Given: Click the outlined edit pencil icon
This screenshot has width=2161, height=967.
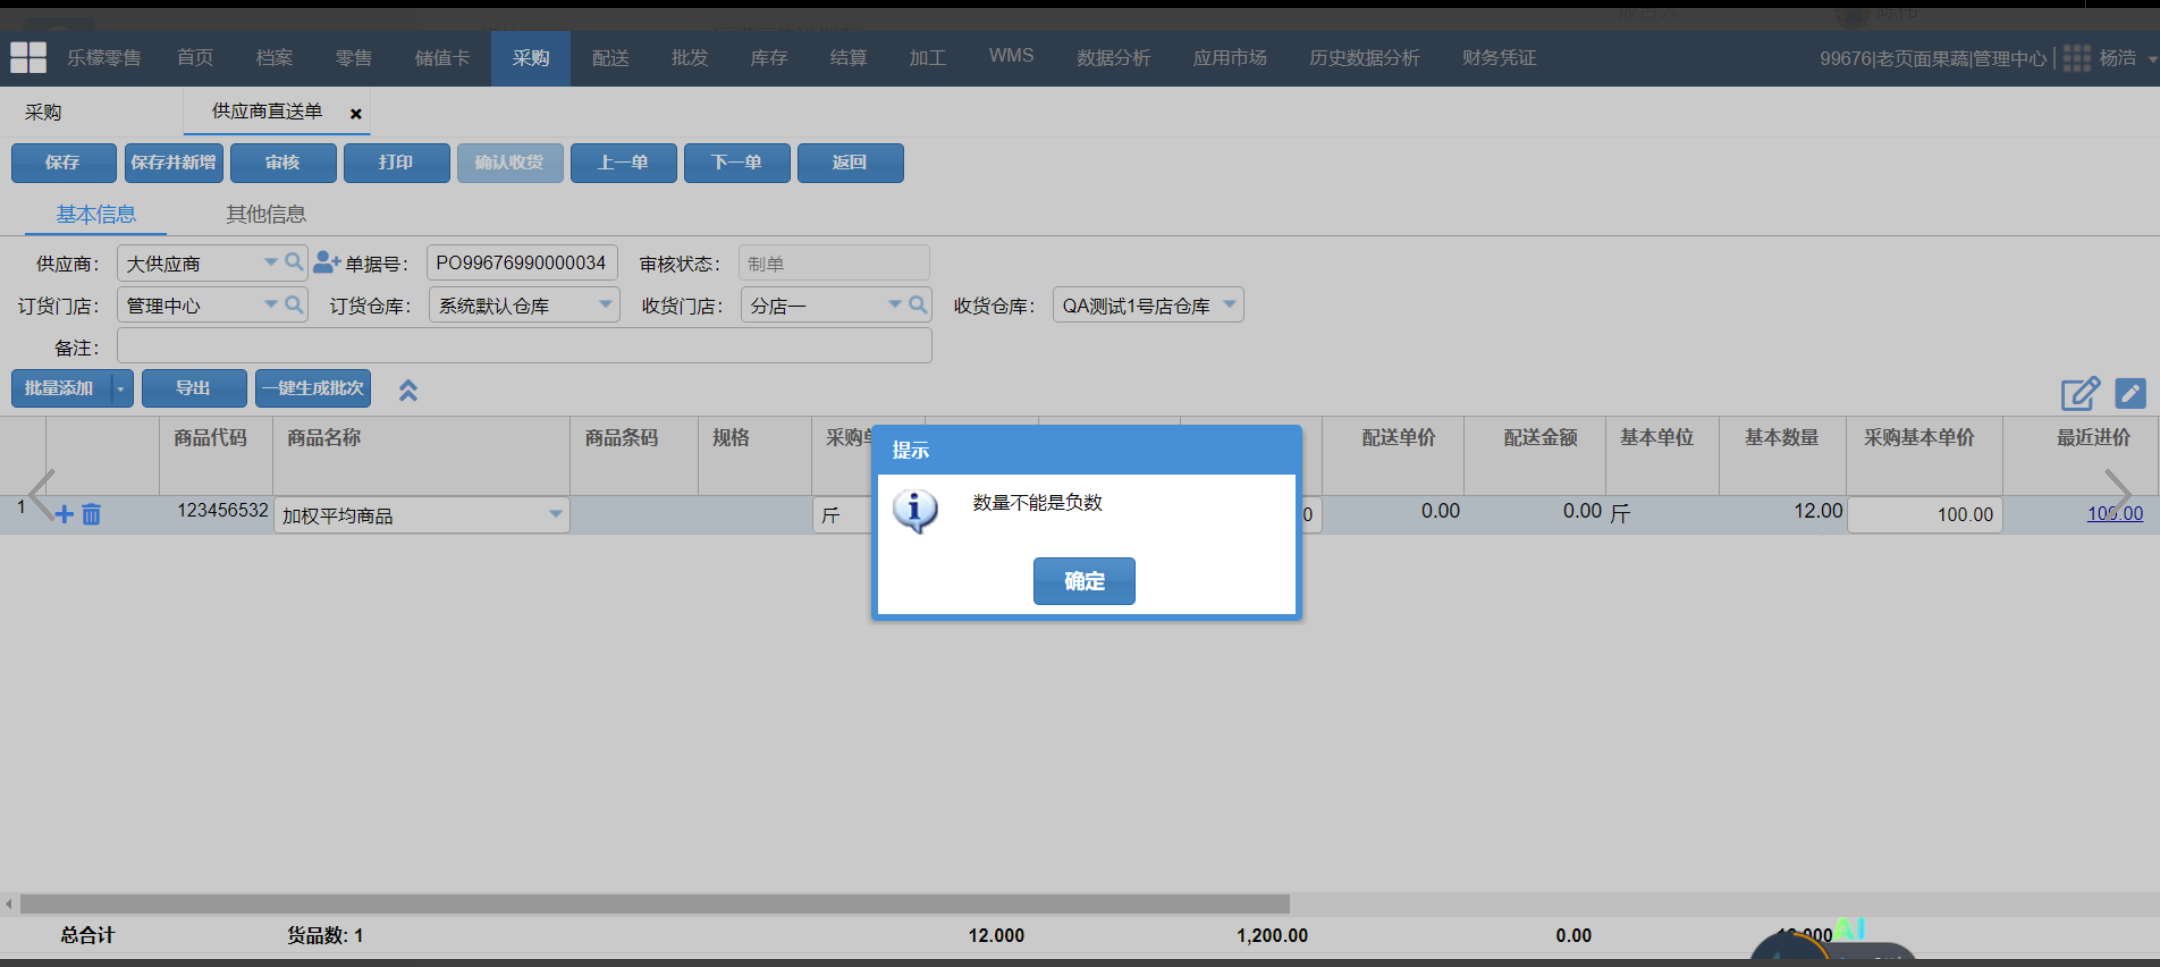Looking at the screenshot, I should 2080,393.
